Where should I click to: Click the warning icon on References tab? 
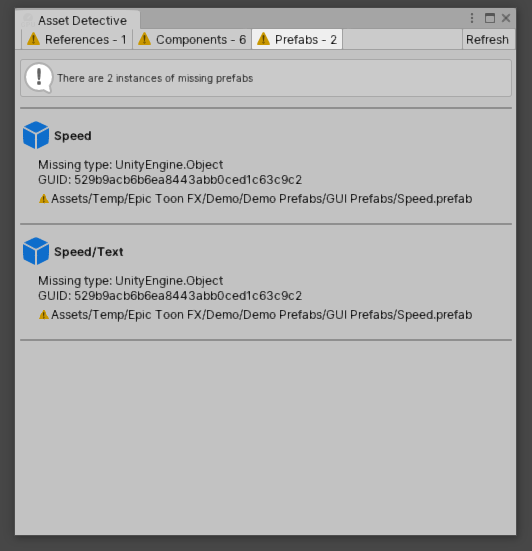point(34,39)
